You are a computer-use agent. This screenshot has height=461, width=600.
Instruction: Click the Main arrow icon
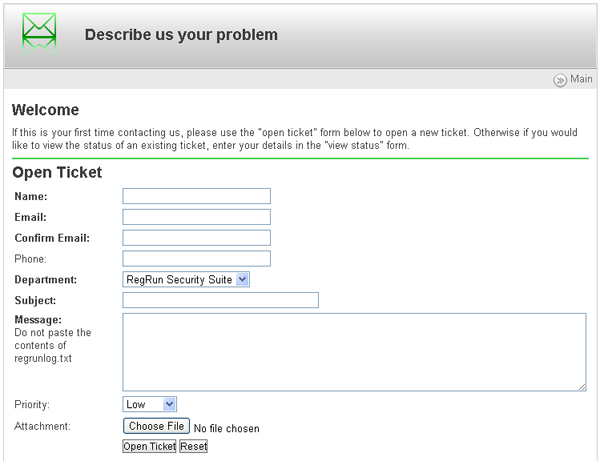pyautogui.click(x=560, y=81)
